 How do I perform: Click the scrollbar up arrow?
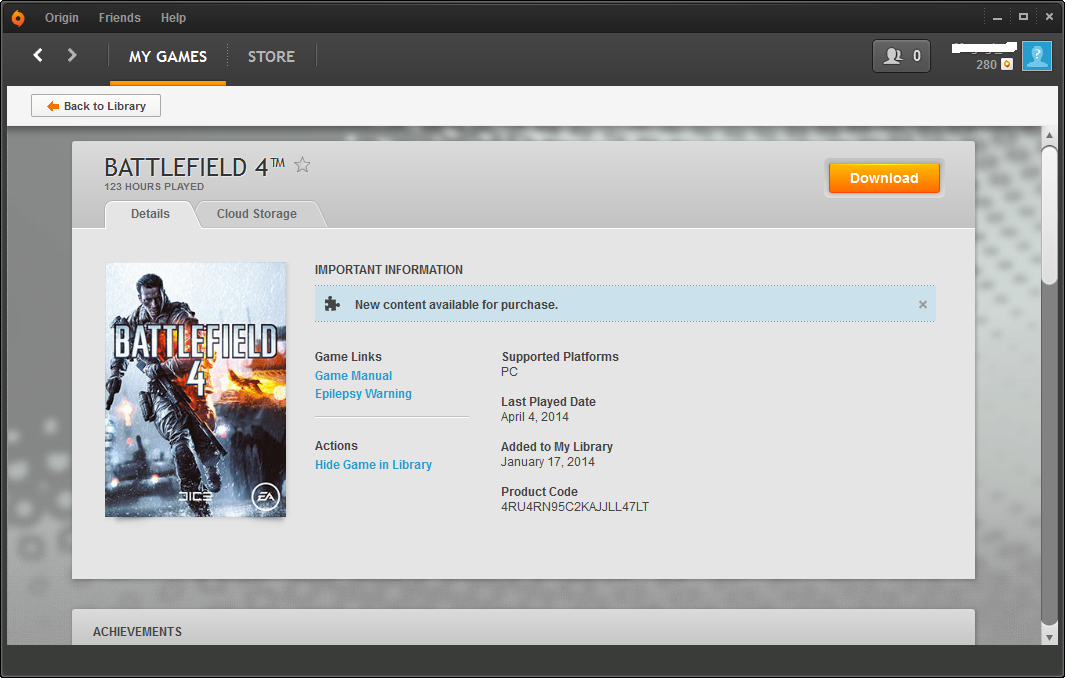(1049, 135)
